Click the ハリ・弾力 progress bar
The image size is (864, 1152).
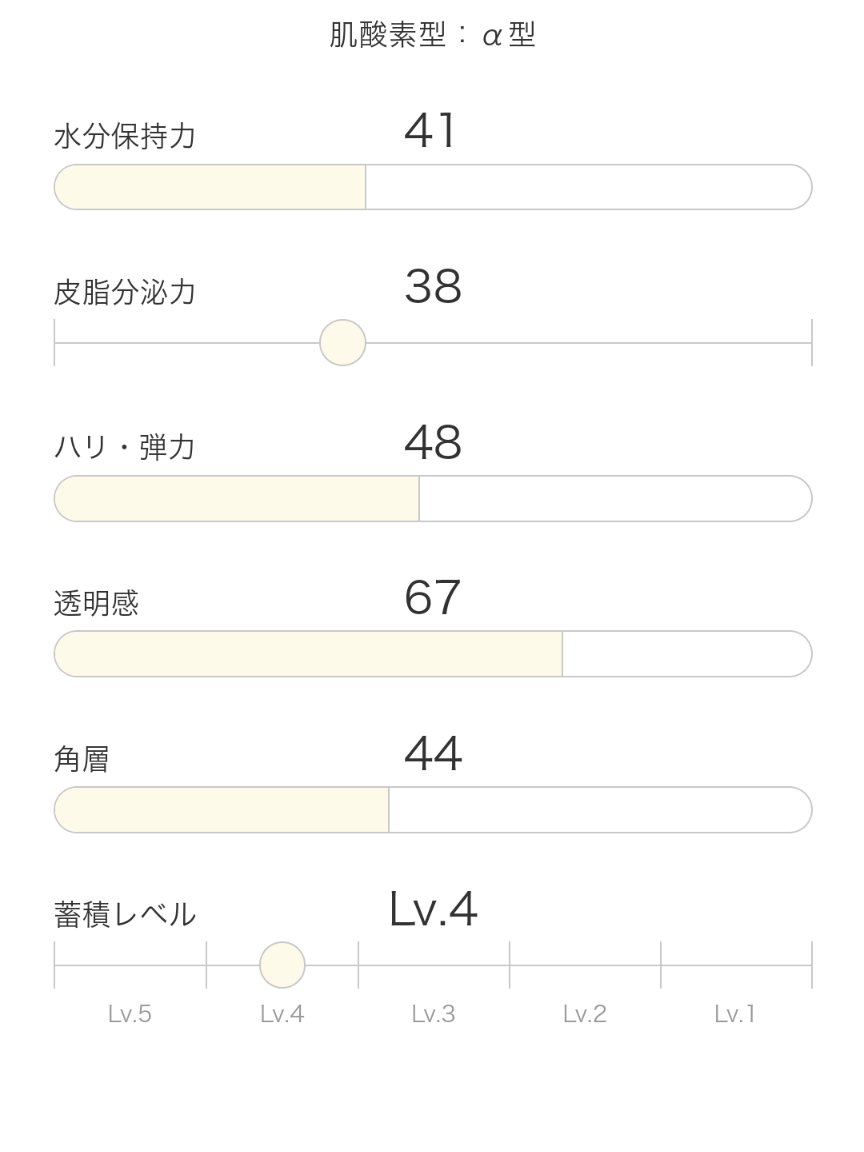[430, 498]
